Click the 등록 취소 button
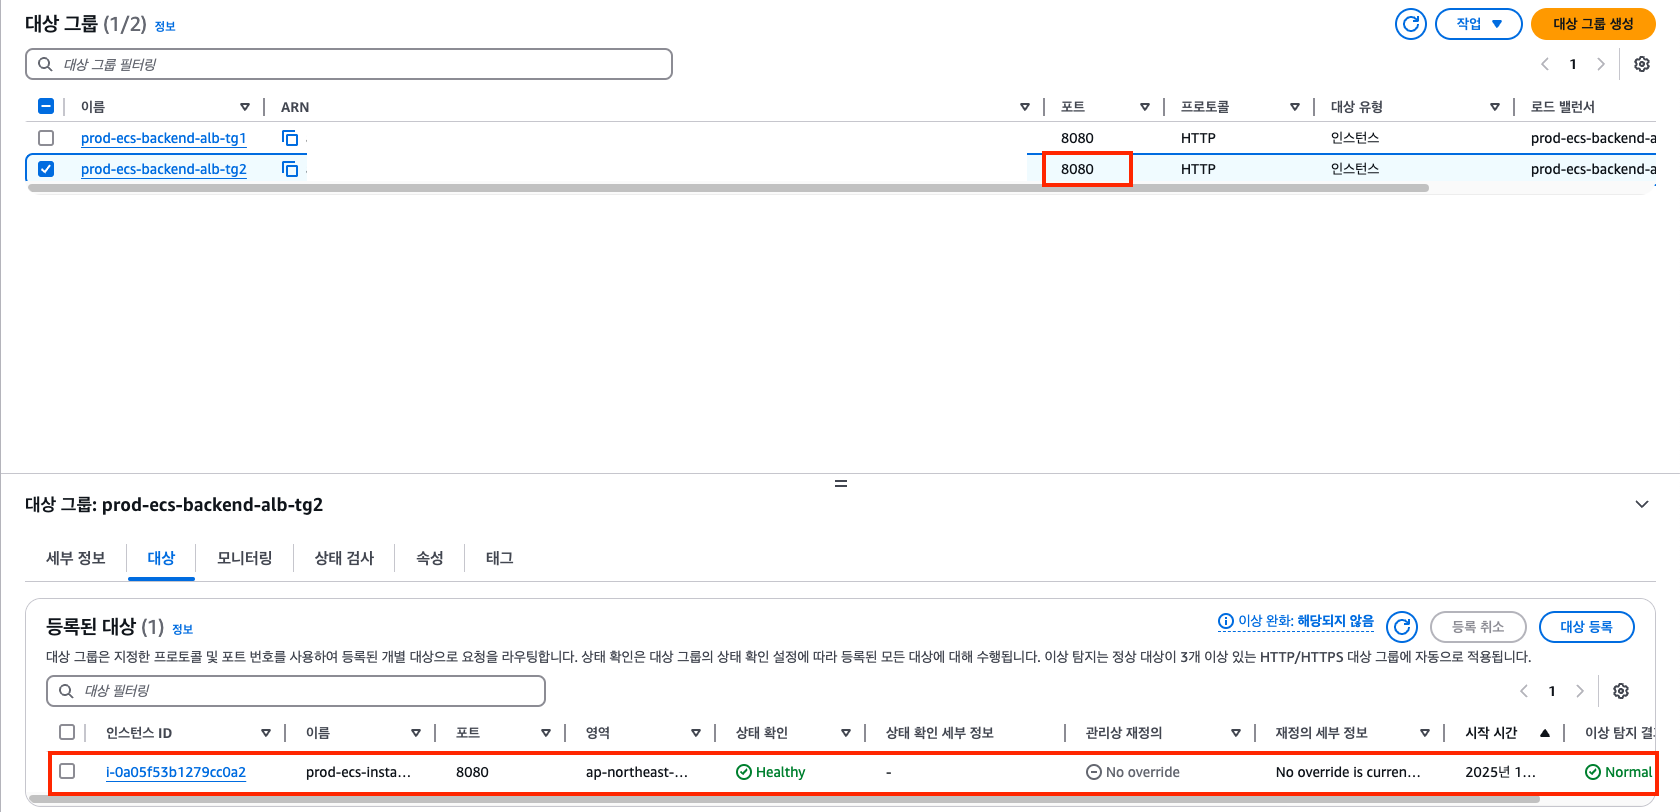The height and width of the screenshot is (812, 1680). pos(1478,627)
